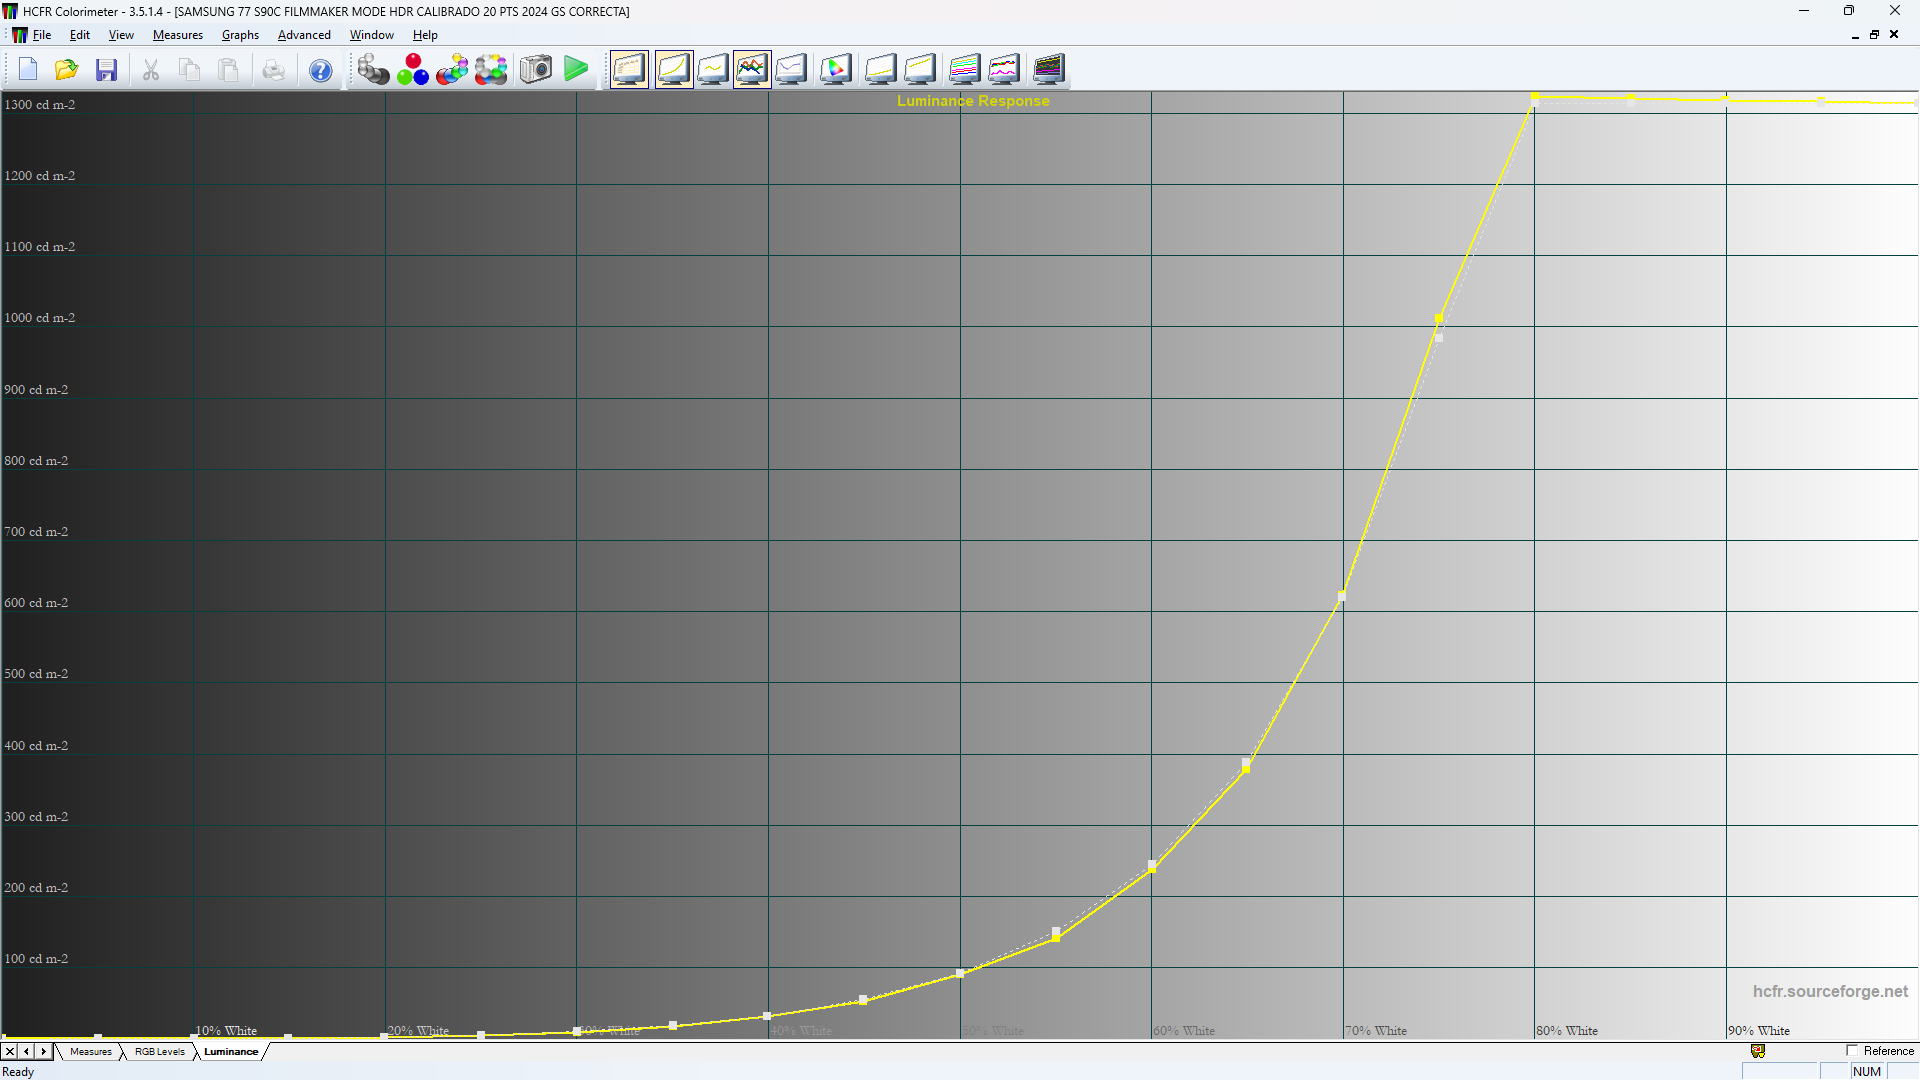Switch to the RGB Levels tab
Screen dimensions: 1920x1080
point(158,1051)
